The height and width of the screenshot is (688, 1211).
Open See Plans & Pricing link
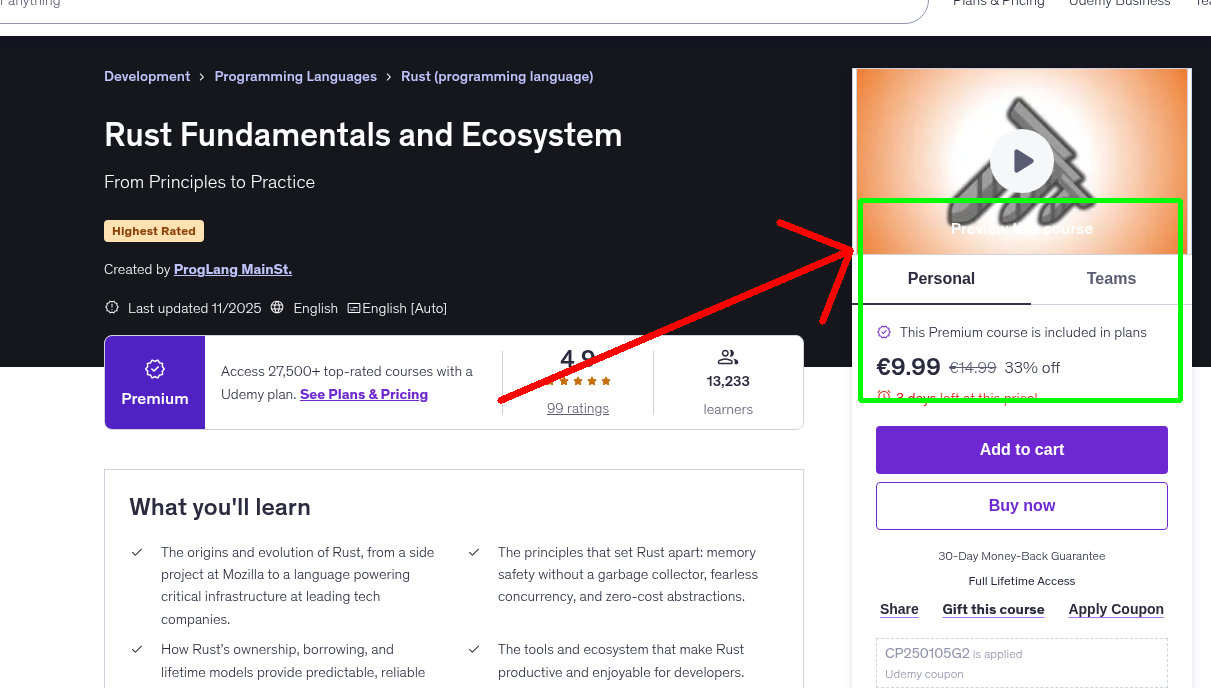(x=363, y=394)
